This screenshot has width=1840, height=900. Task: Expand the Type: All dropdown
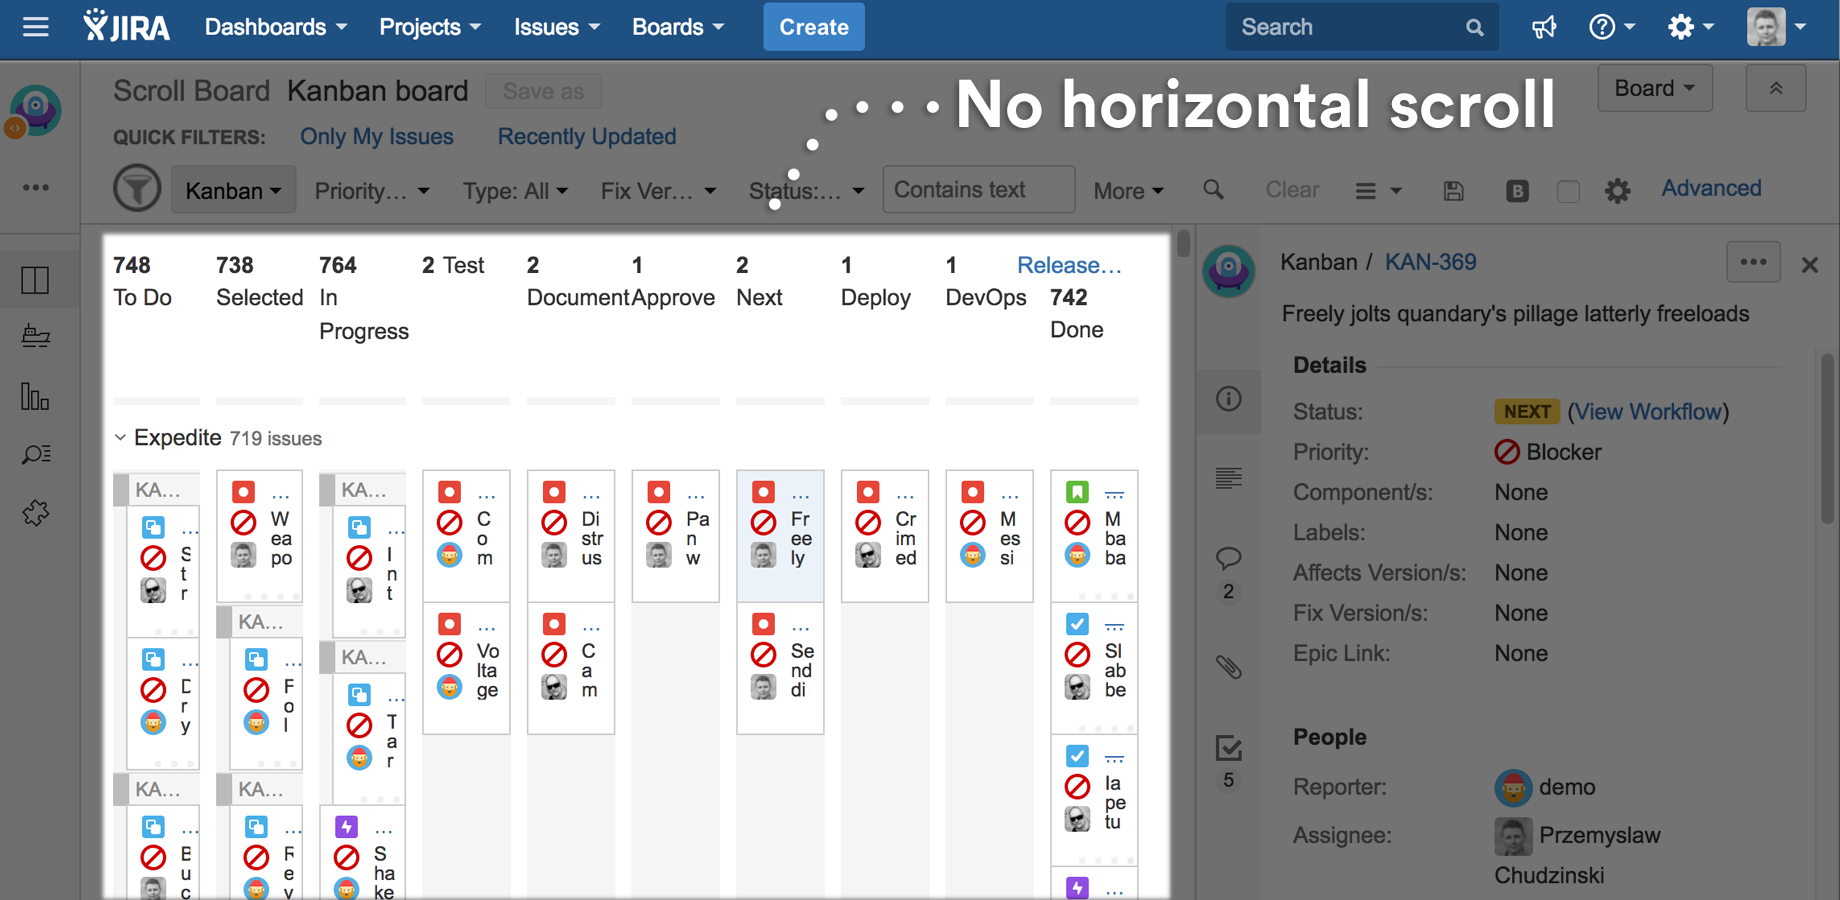[x=514, y=190]
